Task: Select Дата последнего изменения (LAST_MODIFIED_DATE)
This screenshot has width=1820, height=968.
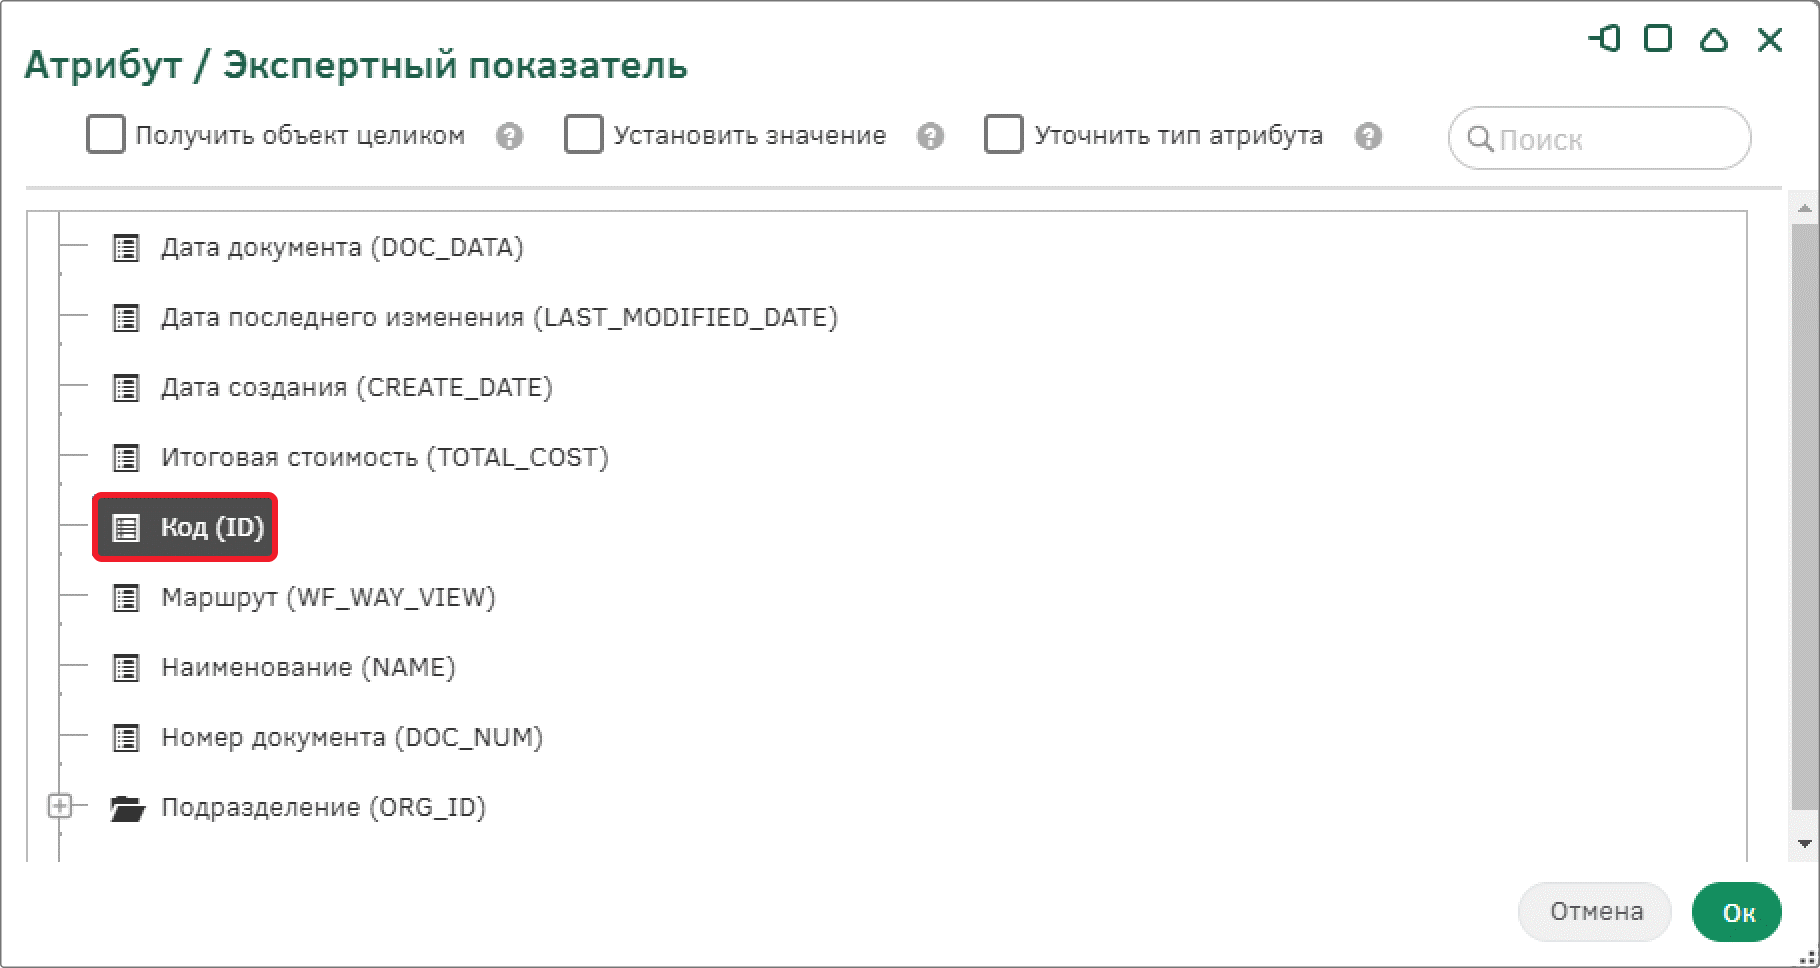Action: (499, 318)
